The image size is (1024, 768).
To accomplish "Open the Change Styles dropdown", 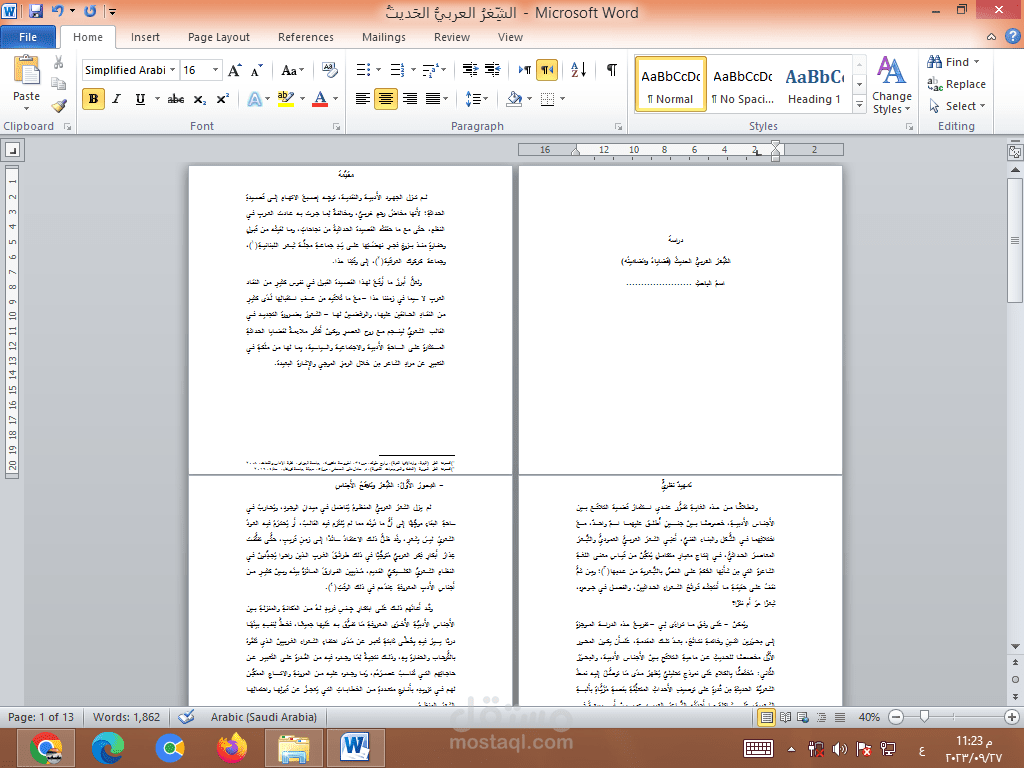I will [x=891, y=85].
